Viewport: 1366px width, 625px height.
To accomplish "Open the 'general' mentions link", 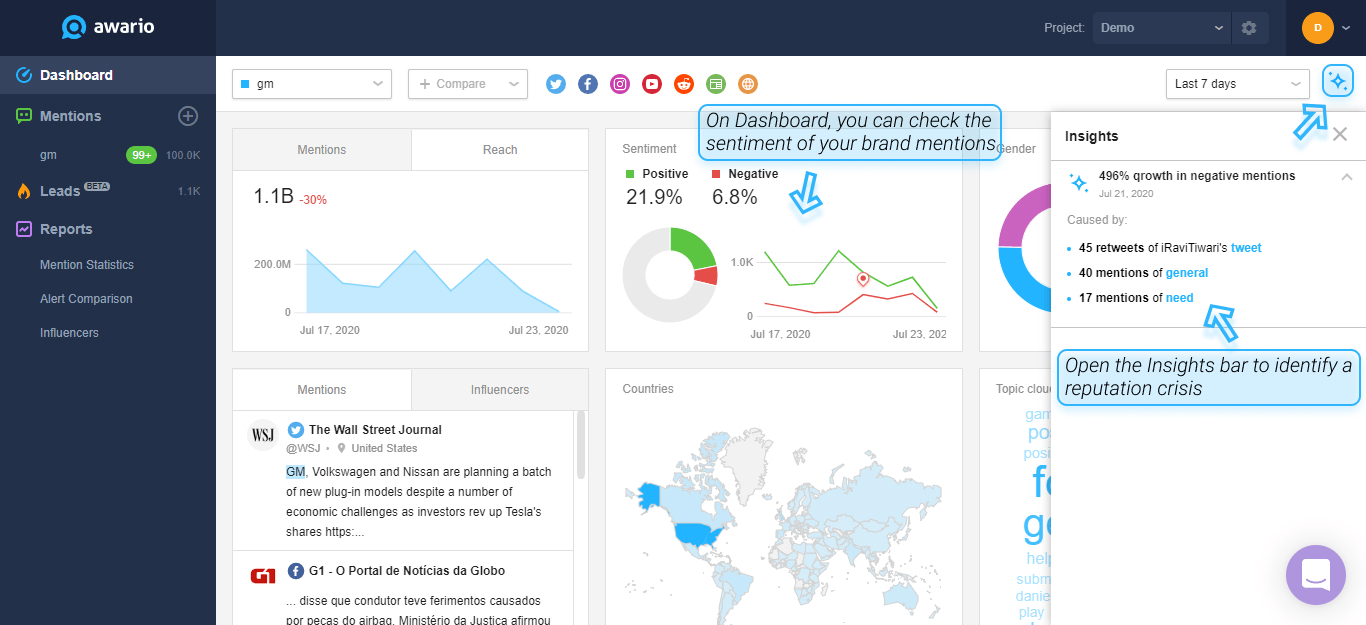I will click(x=1187, y=273).
